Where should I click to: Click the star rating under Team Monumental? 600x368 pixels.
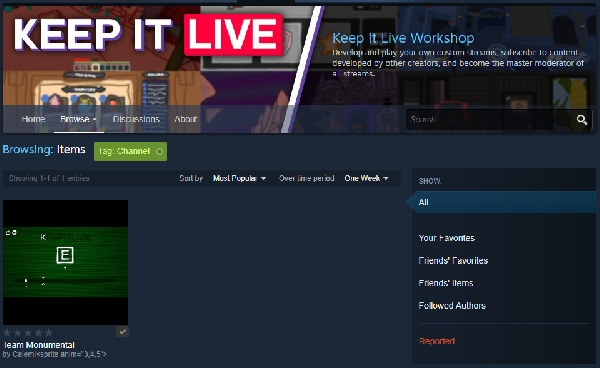[28, 332]
